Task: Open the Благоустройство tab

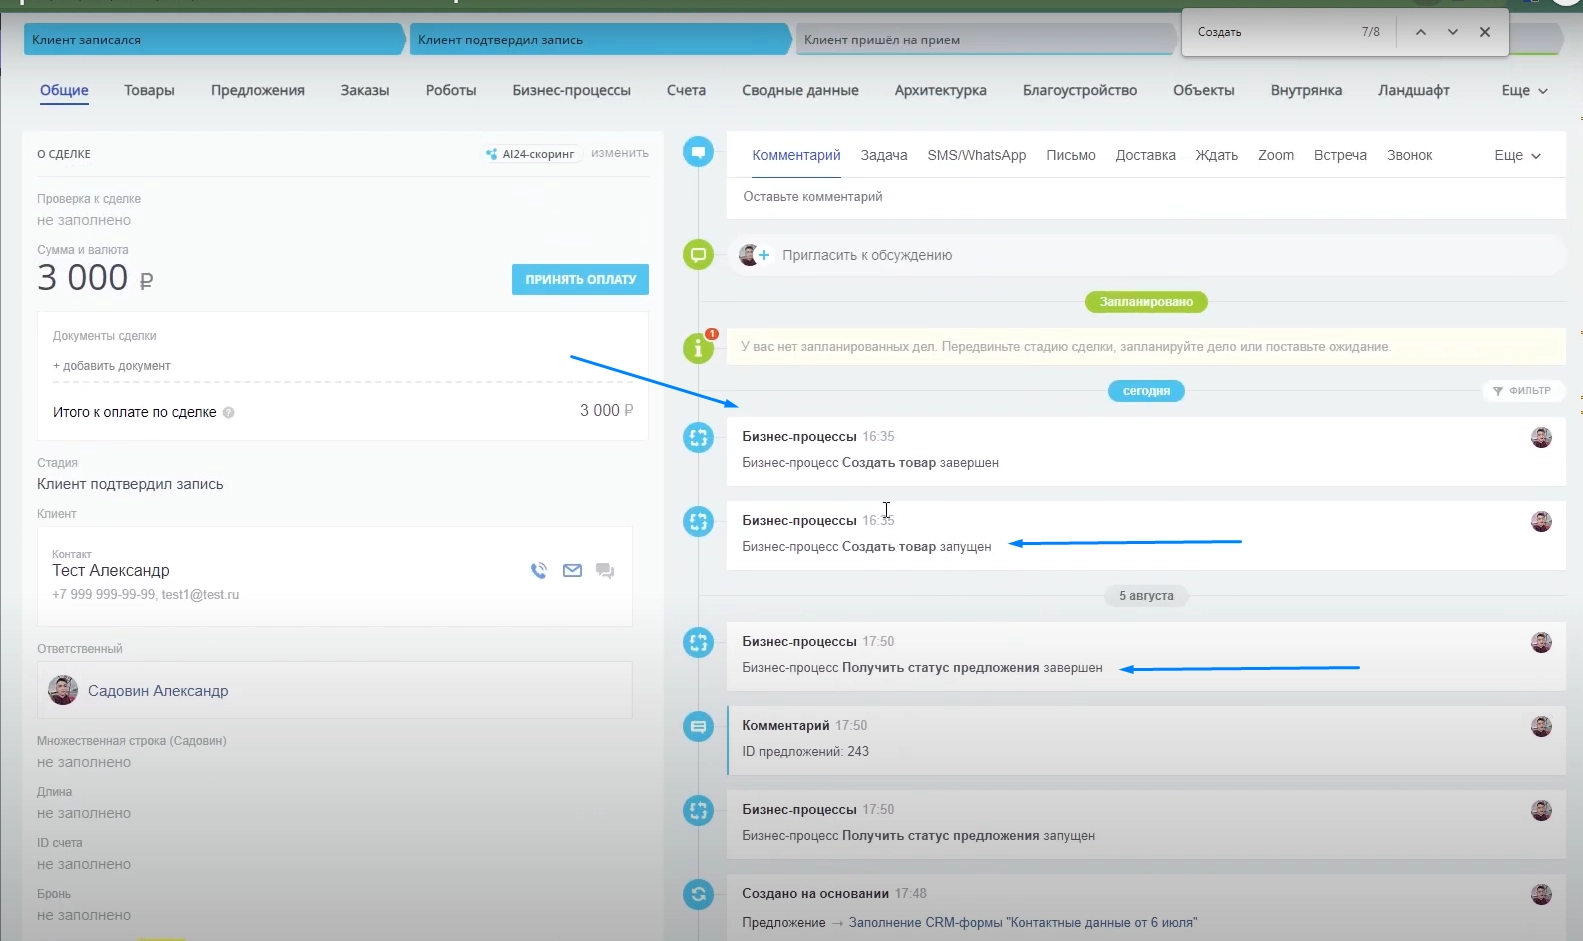Action: click(x=1080, y=90)
